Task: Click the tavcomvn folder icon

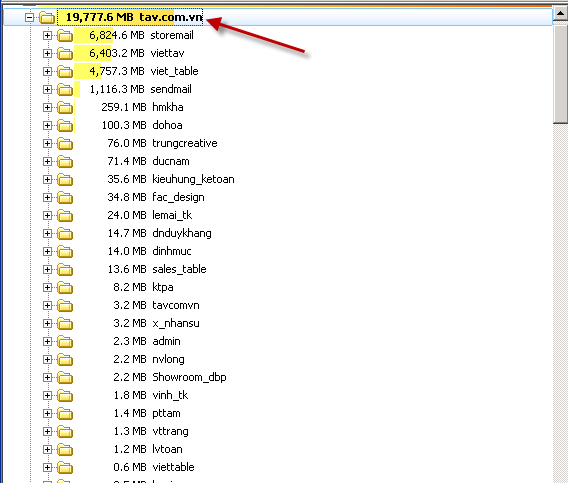Action: click(x=65, y=306)
